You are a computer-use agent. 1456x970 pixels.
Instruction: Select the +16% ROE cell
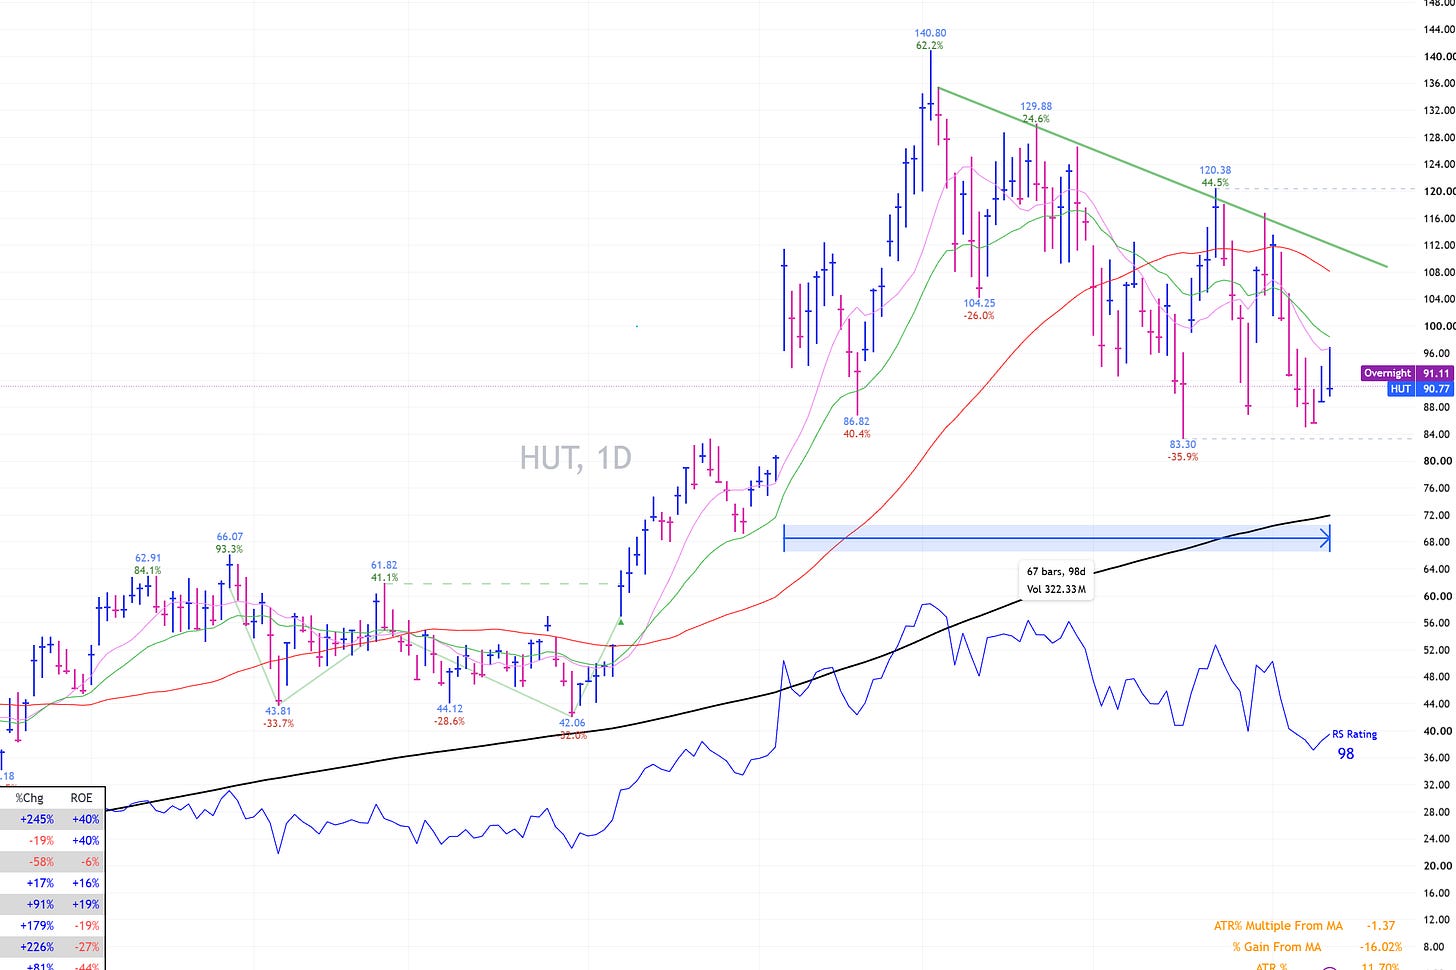[x=86, y=883]
